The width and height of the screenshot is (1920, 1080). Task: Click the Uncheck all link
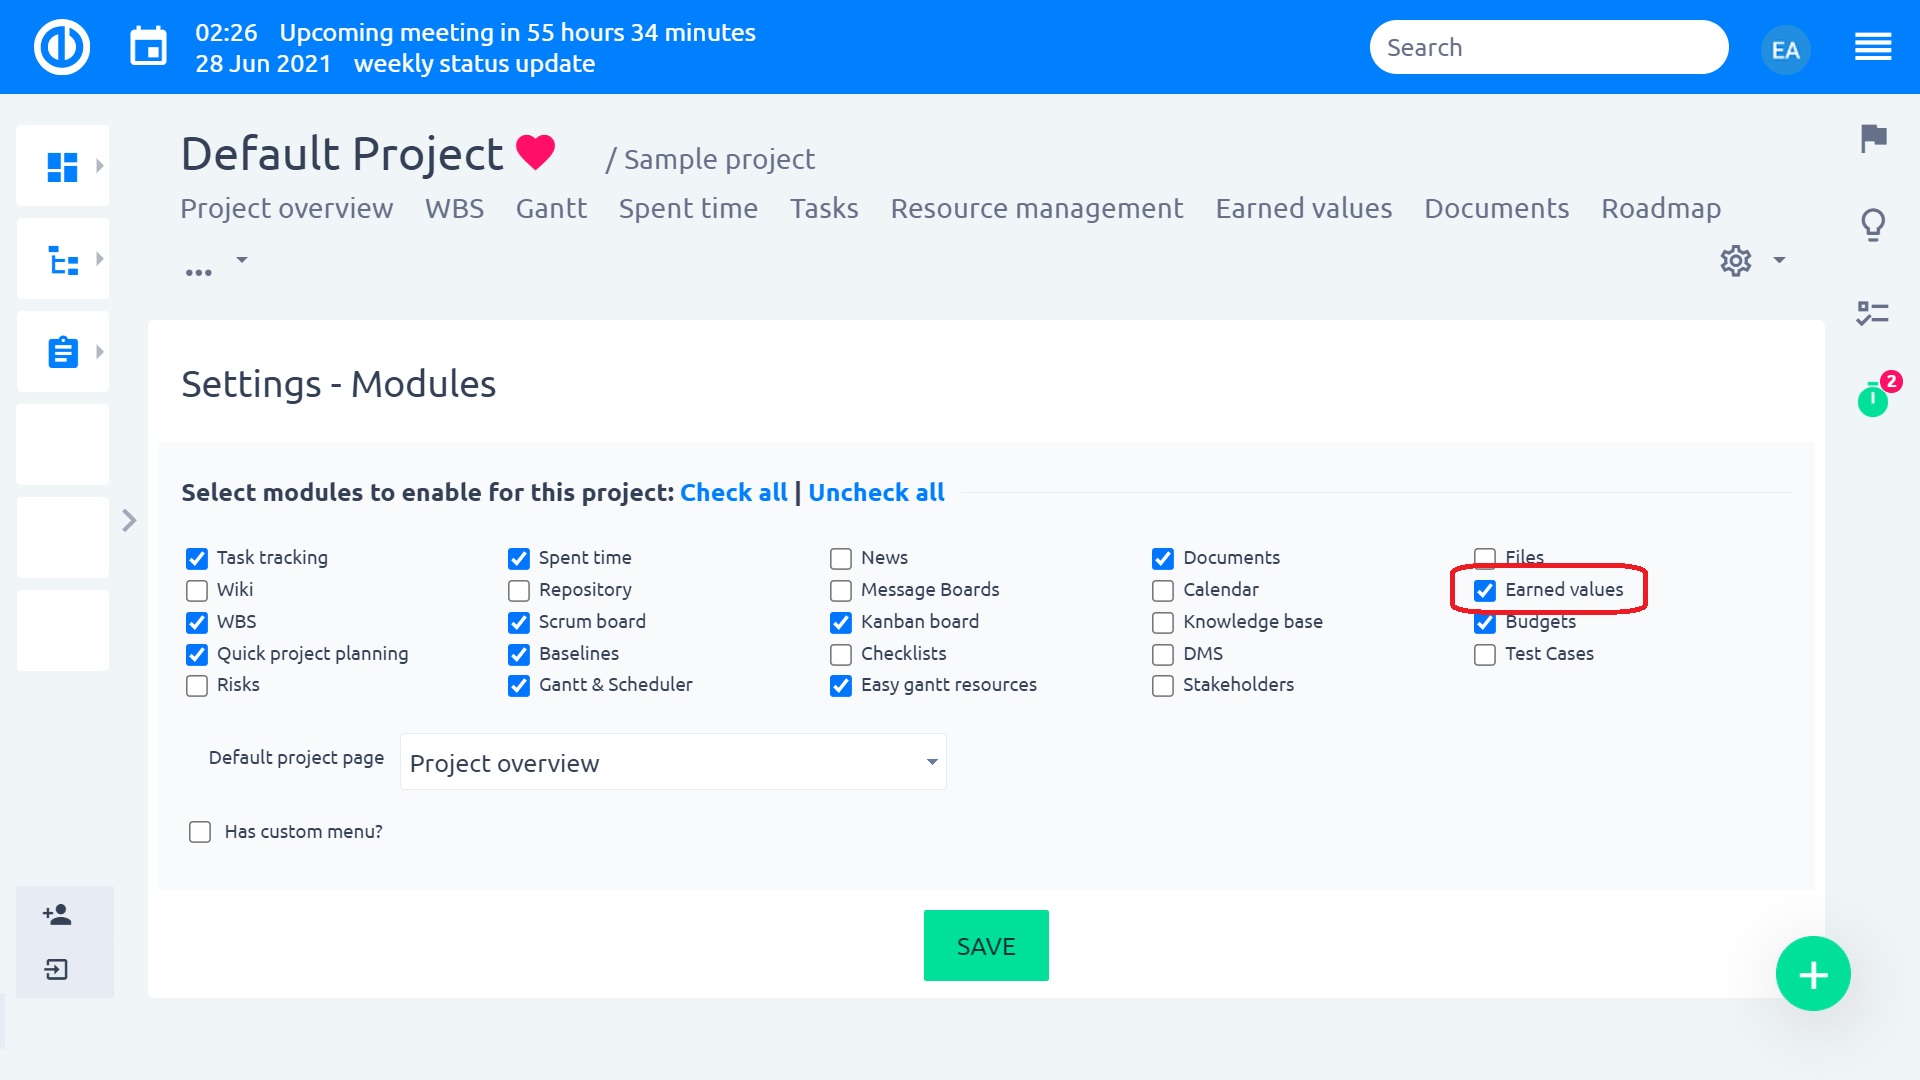pyautogui.click(x=876, y=492)
